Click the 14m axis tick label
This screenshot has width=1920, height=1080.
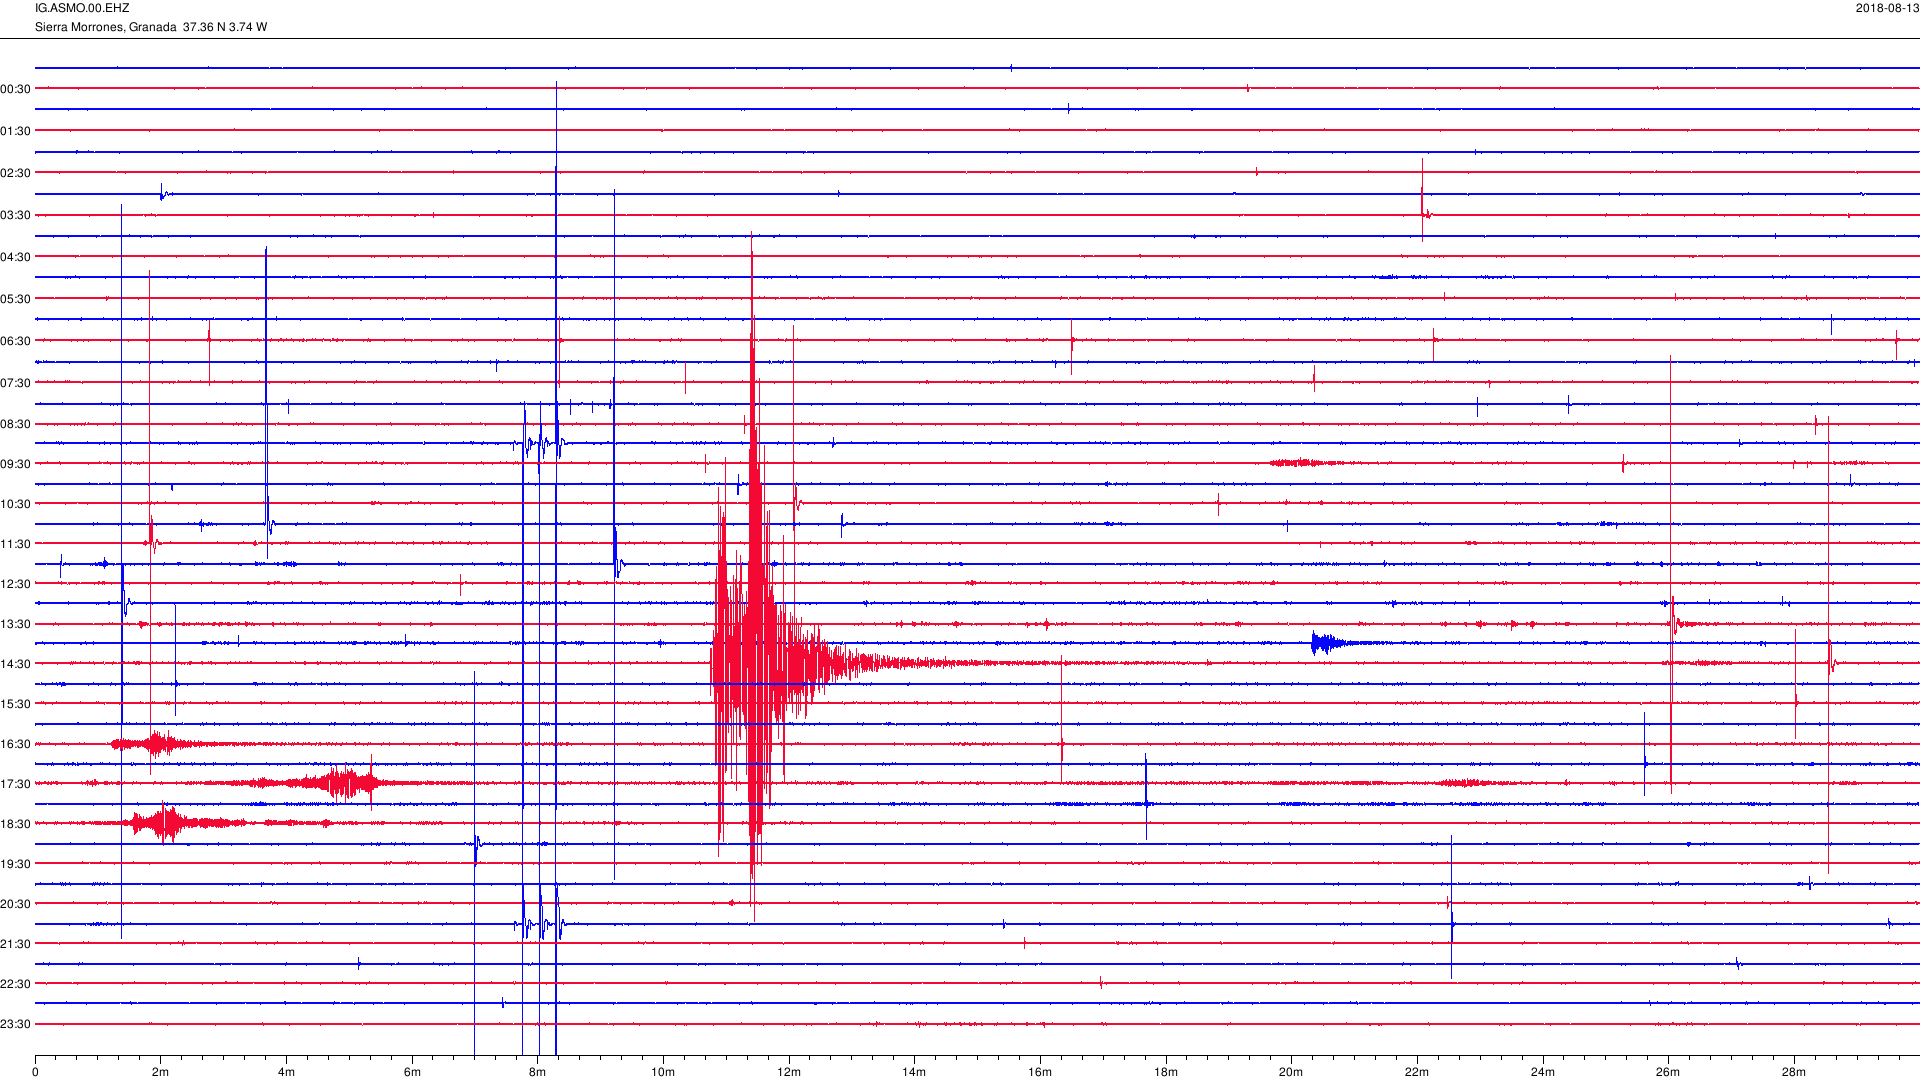(x=914, y=1072)
